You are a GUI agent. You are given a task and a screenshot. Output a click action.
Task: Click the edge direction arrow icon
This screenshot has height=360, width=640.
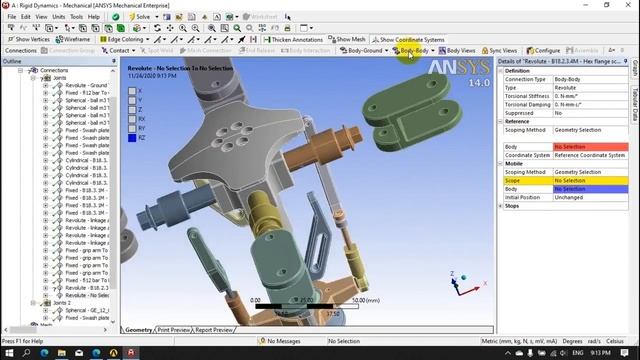coord(242,40)
